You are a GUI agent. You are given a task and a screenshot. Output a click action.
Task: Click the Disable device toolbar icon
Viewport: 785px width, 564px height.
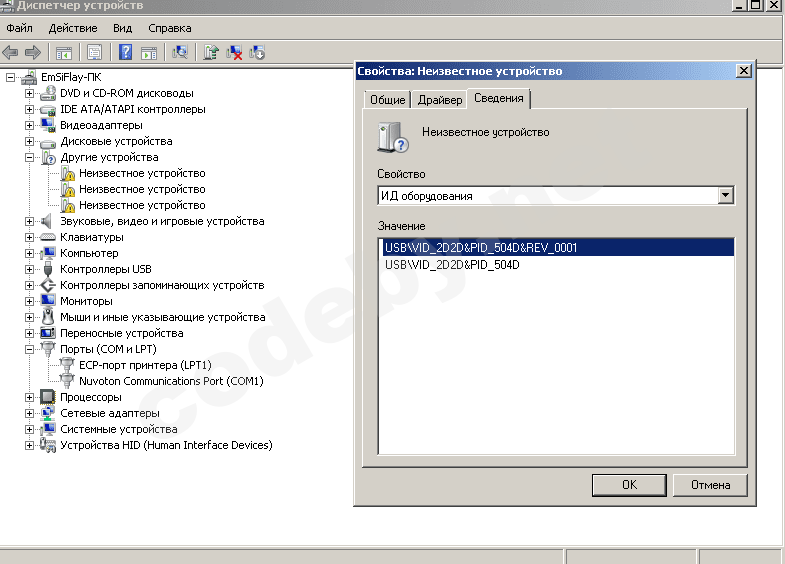point(257,52)
